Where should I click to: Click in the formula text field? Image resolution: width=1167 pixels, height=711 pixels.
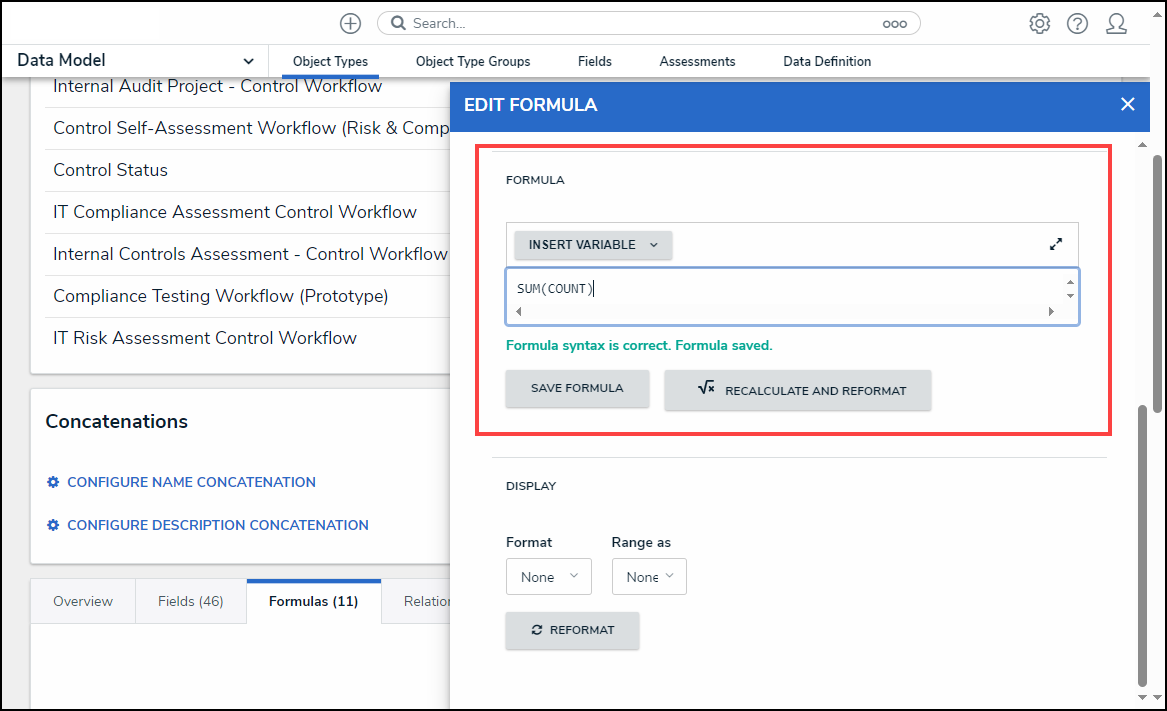tap(780, 289)
